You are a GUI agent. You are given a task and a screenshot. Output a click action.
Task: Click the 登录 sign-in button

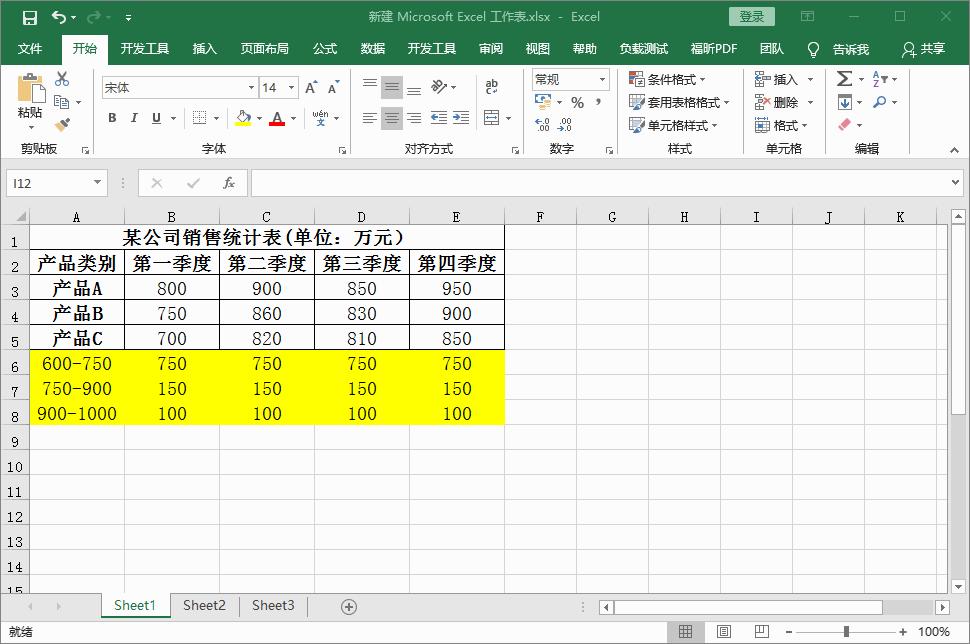point(751,16)
